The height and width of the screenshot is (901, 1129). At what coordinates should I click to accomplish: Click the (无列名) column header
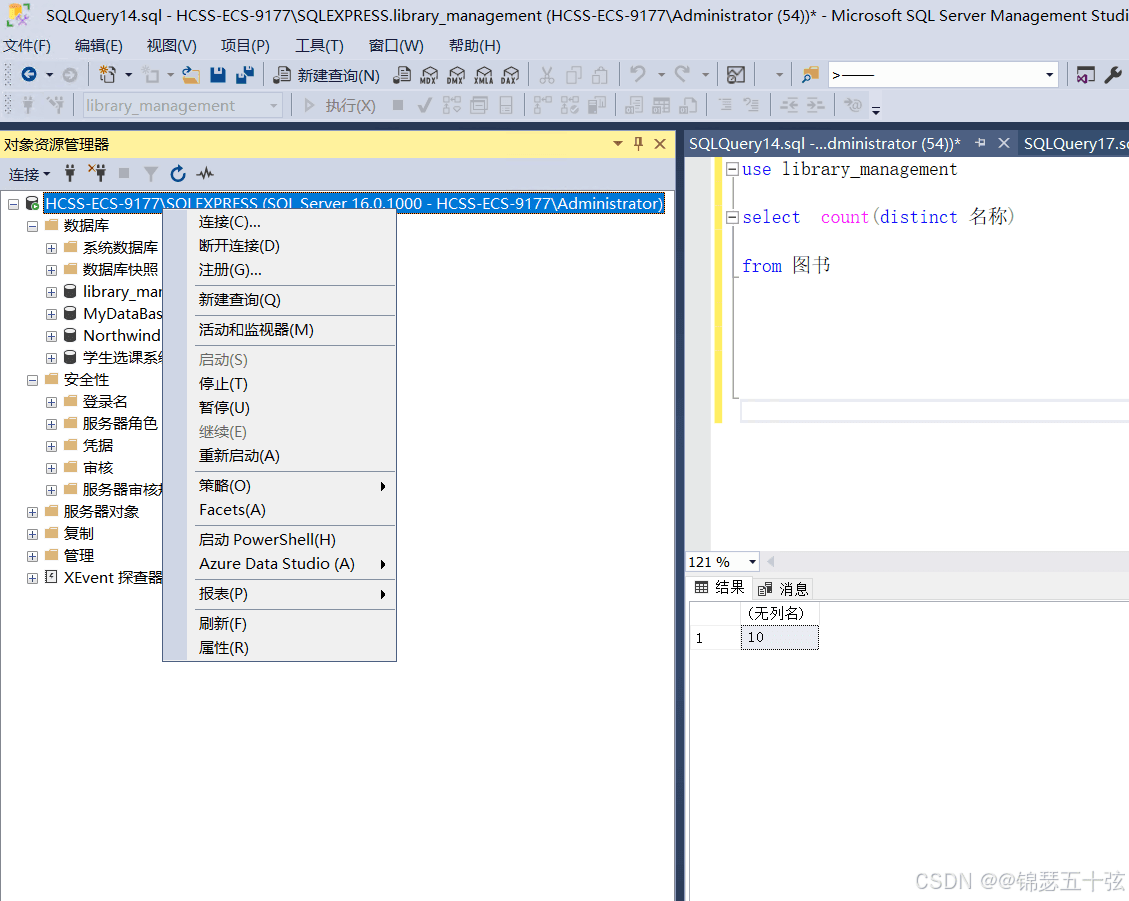point(780,614)
